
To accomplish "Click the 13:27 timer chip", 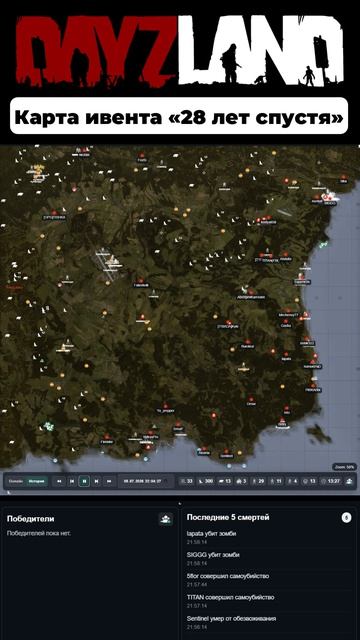I will tap(331, 481).
